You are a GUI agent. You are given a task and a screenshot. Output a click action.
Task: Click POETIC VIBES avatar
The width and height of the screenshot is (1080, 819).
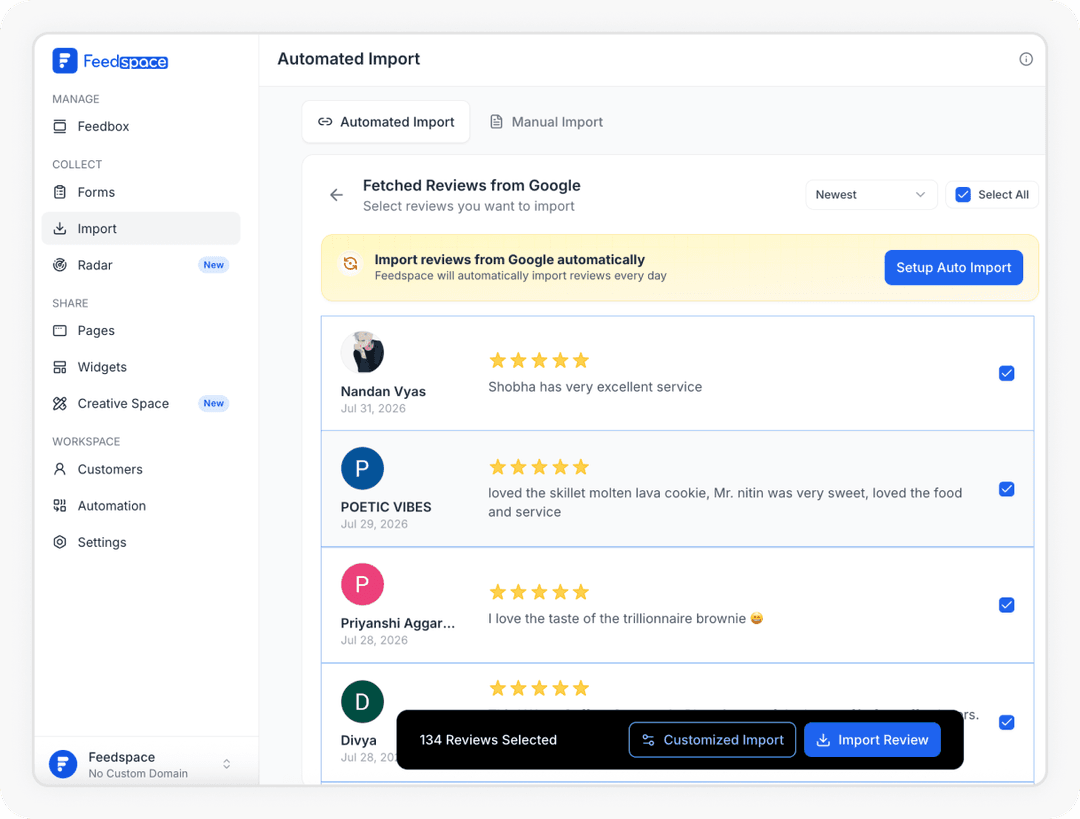pyautogui.click(x=362, y=468)
